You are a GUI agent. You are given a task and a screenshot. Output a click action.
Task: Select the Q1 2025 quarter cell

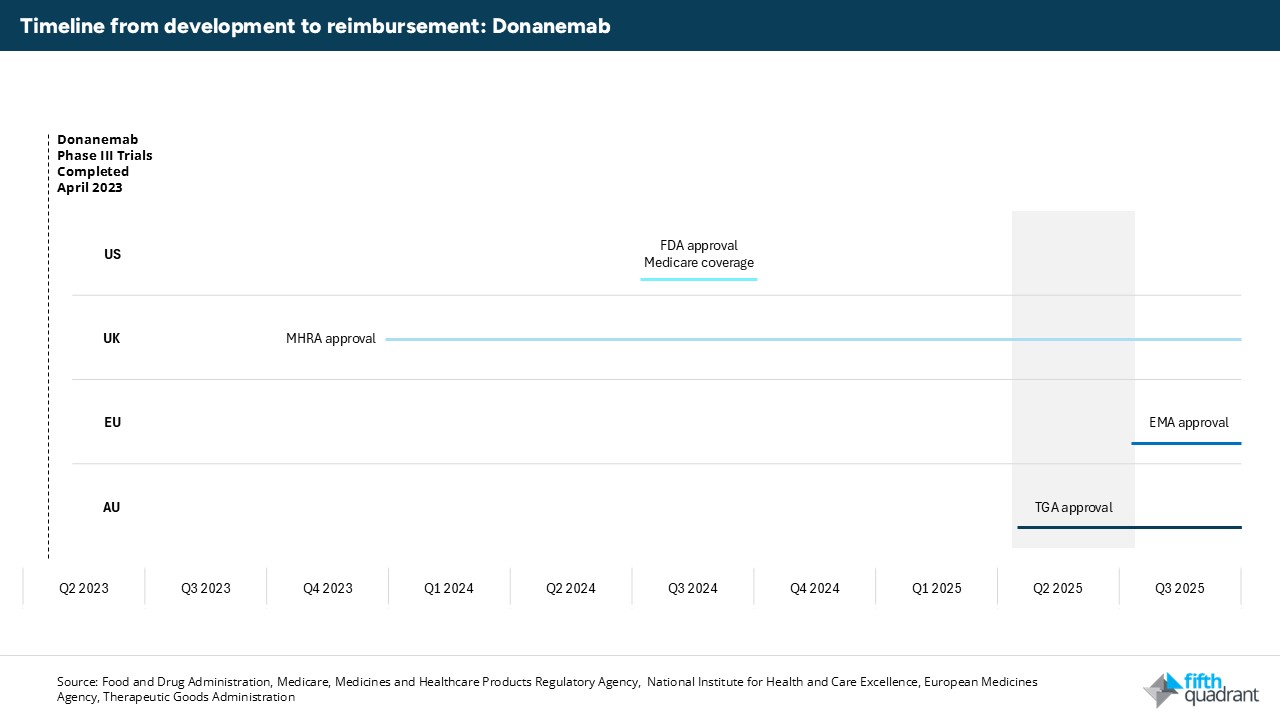(x=936, y=588)
